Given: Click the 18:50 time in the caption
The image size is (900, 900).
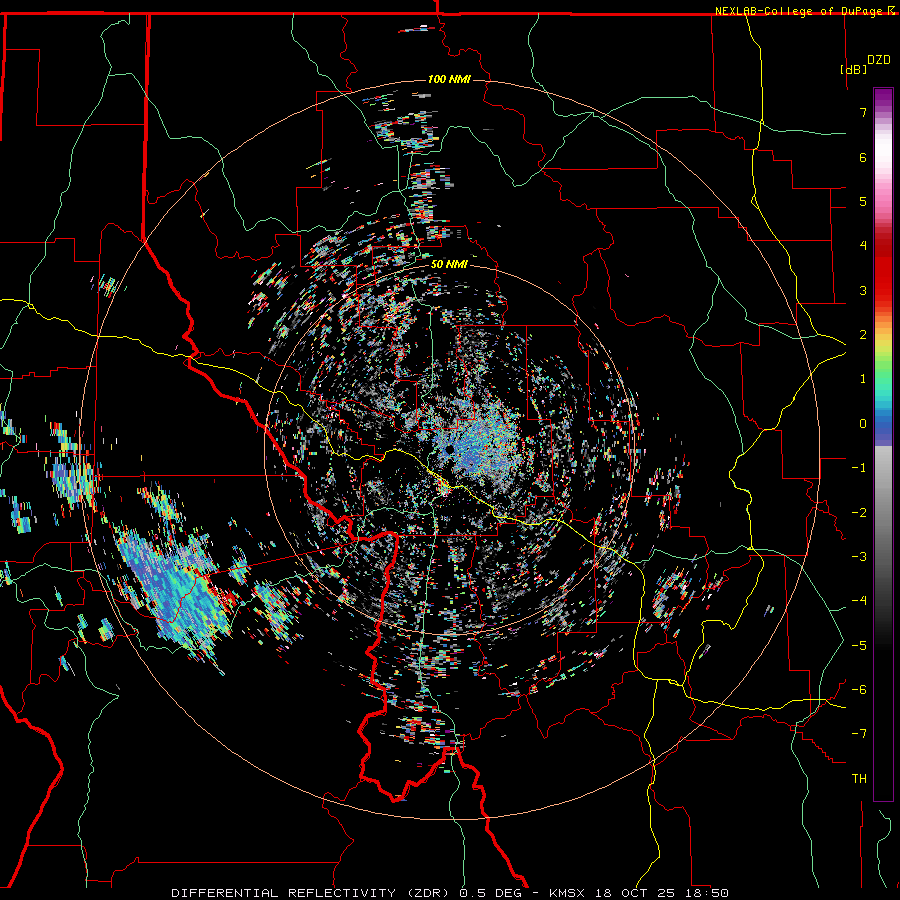Looking at the screenshot, I should (709, 893).
